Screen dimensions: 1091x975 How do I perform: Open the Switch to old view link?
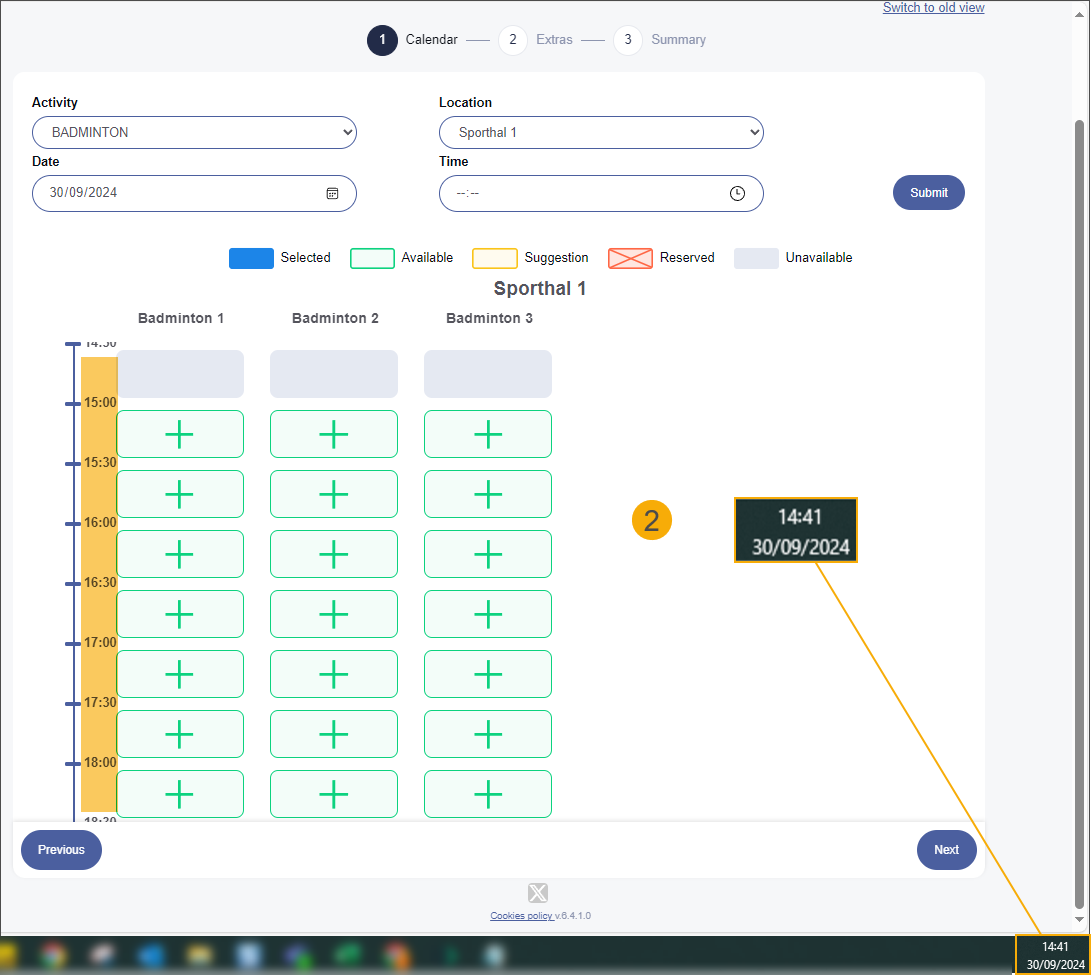(x=933, y=8)
